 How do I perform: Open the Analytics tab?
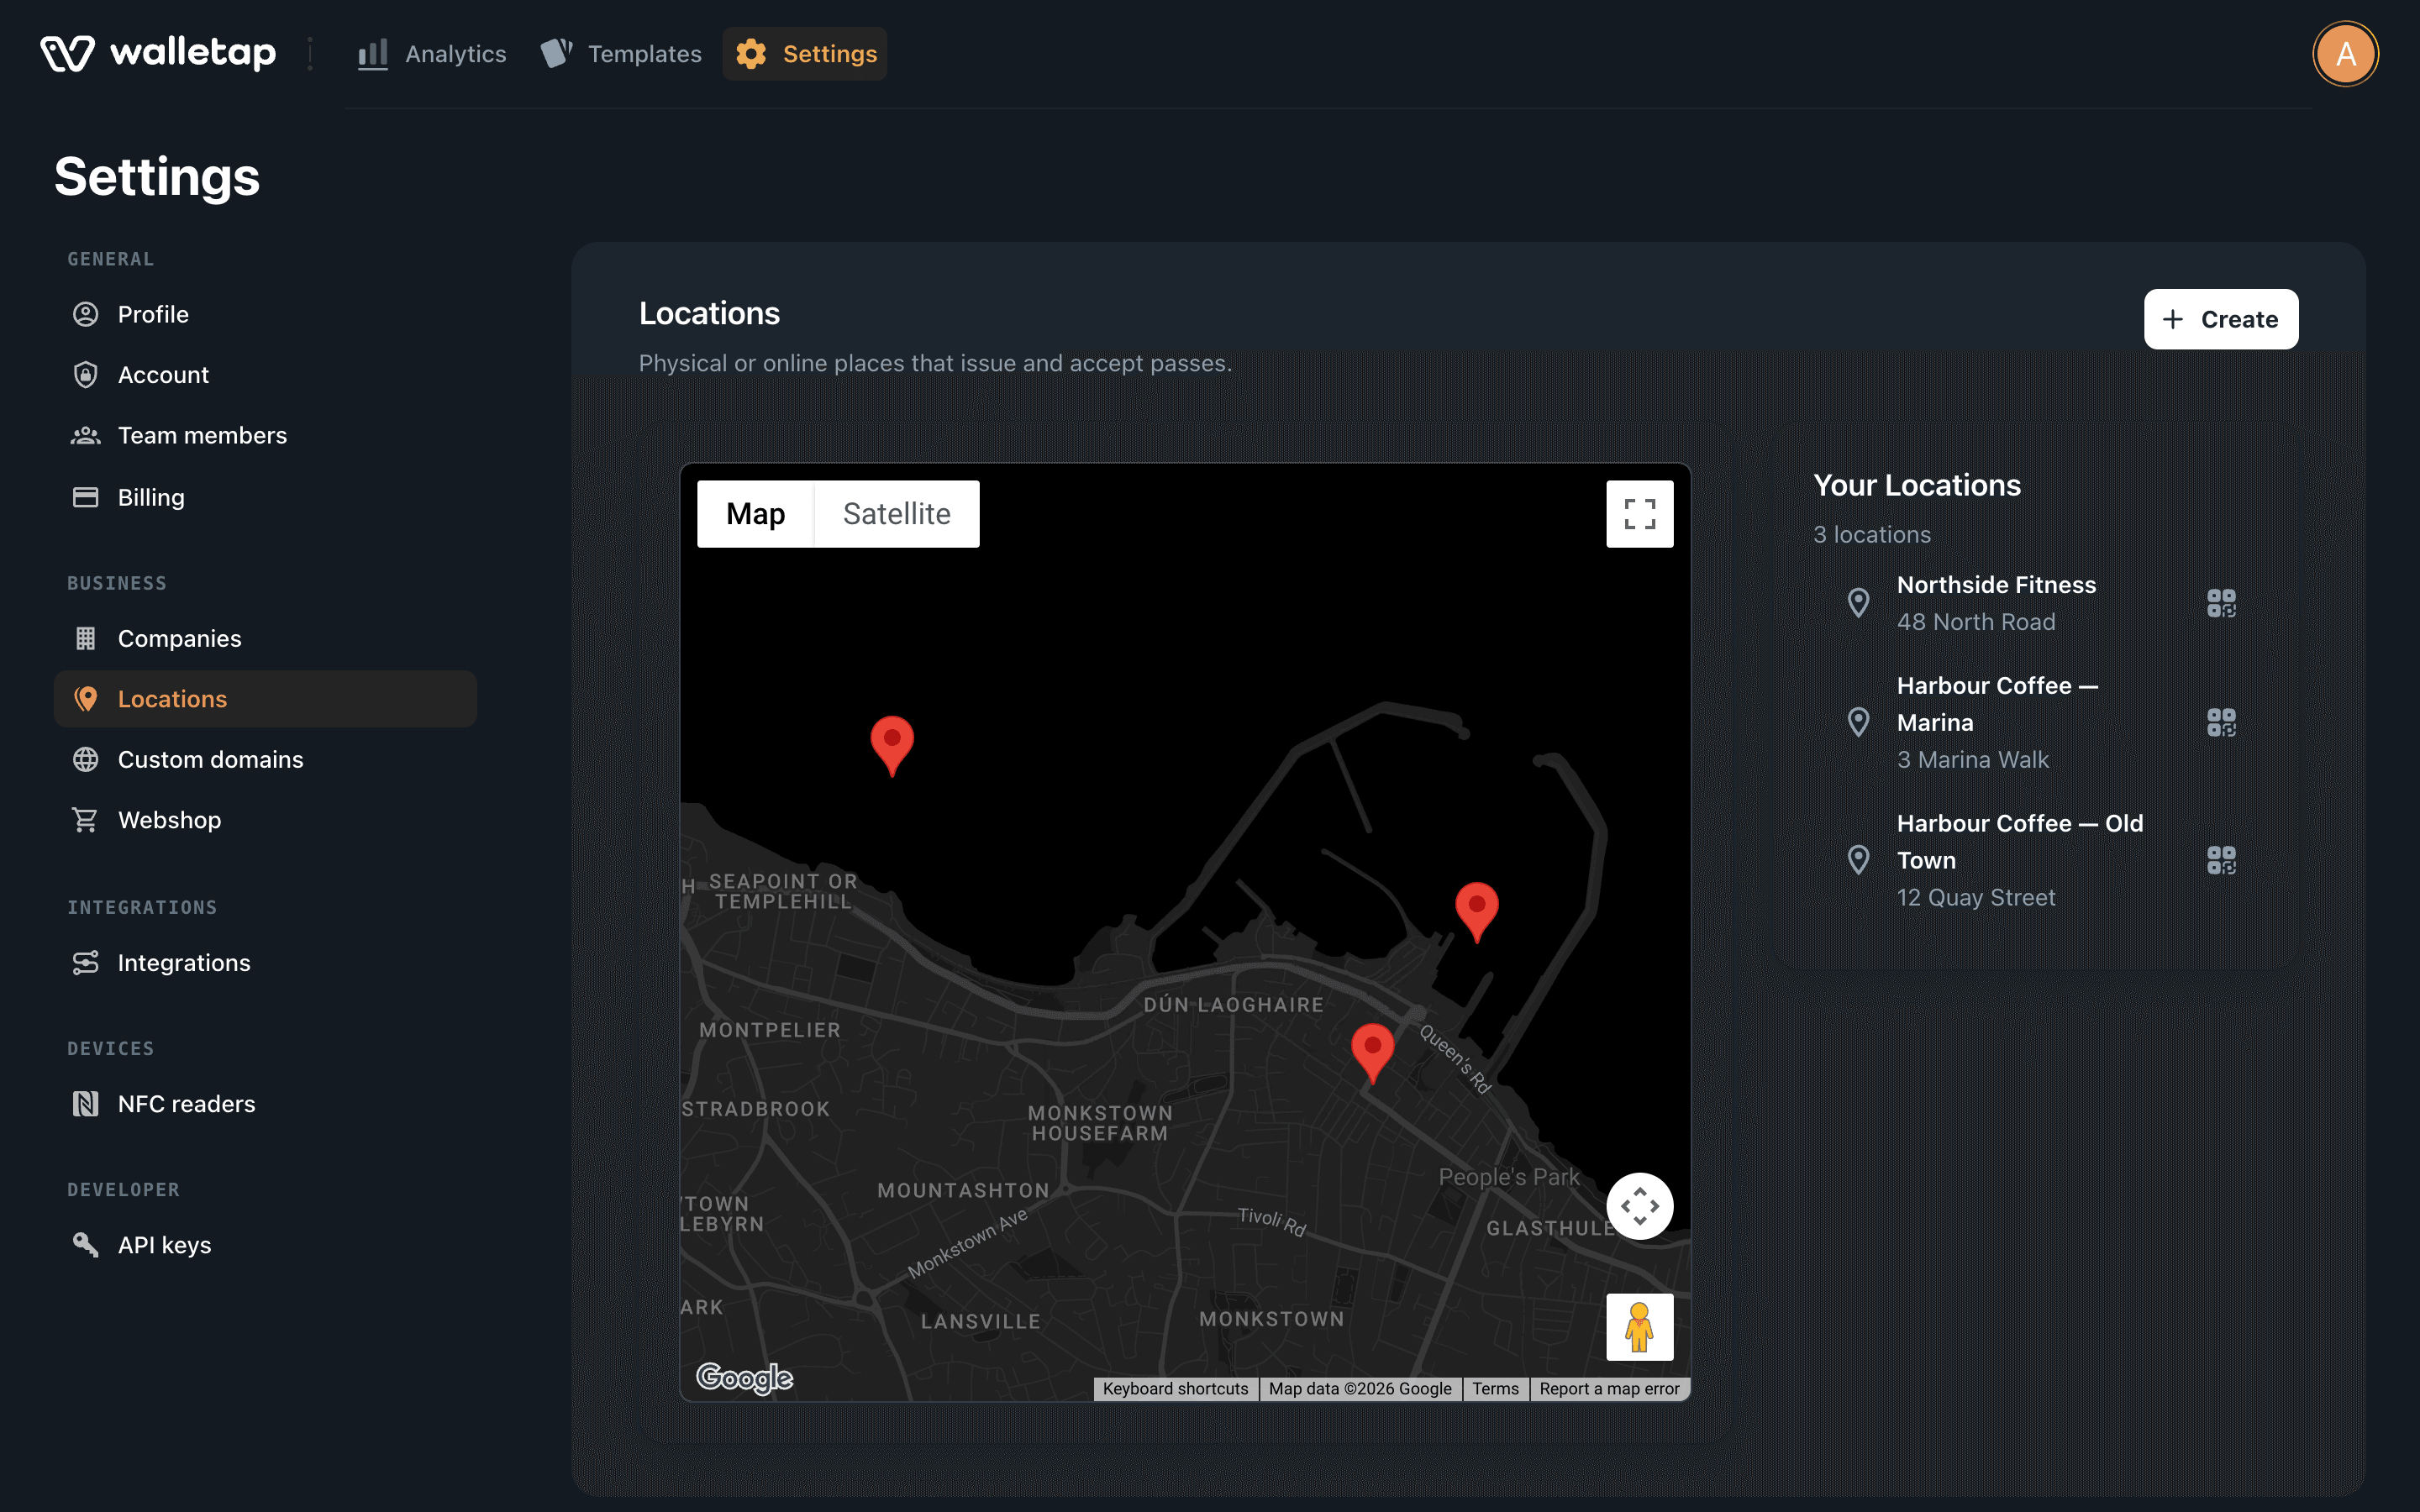coord(432,54)
